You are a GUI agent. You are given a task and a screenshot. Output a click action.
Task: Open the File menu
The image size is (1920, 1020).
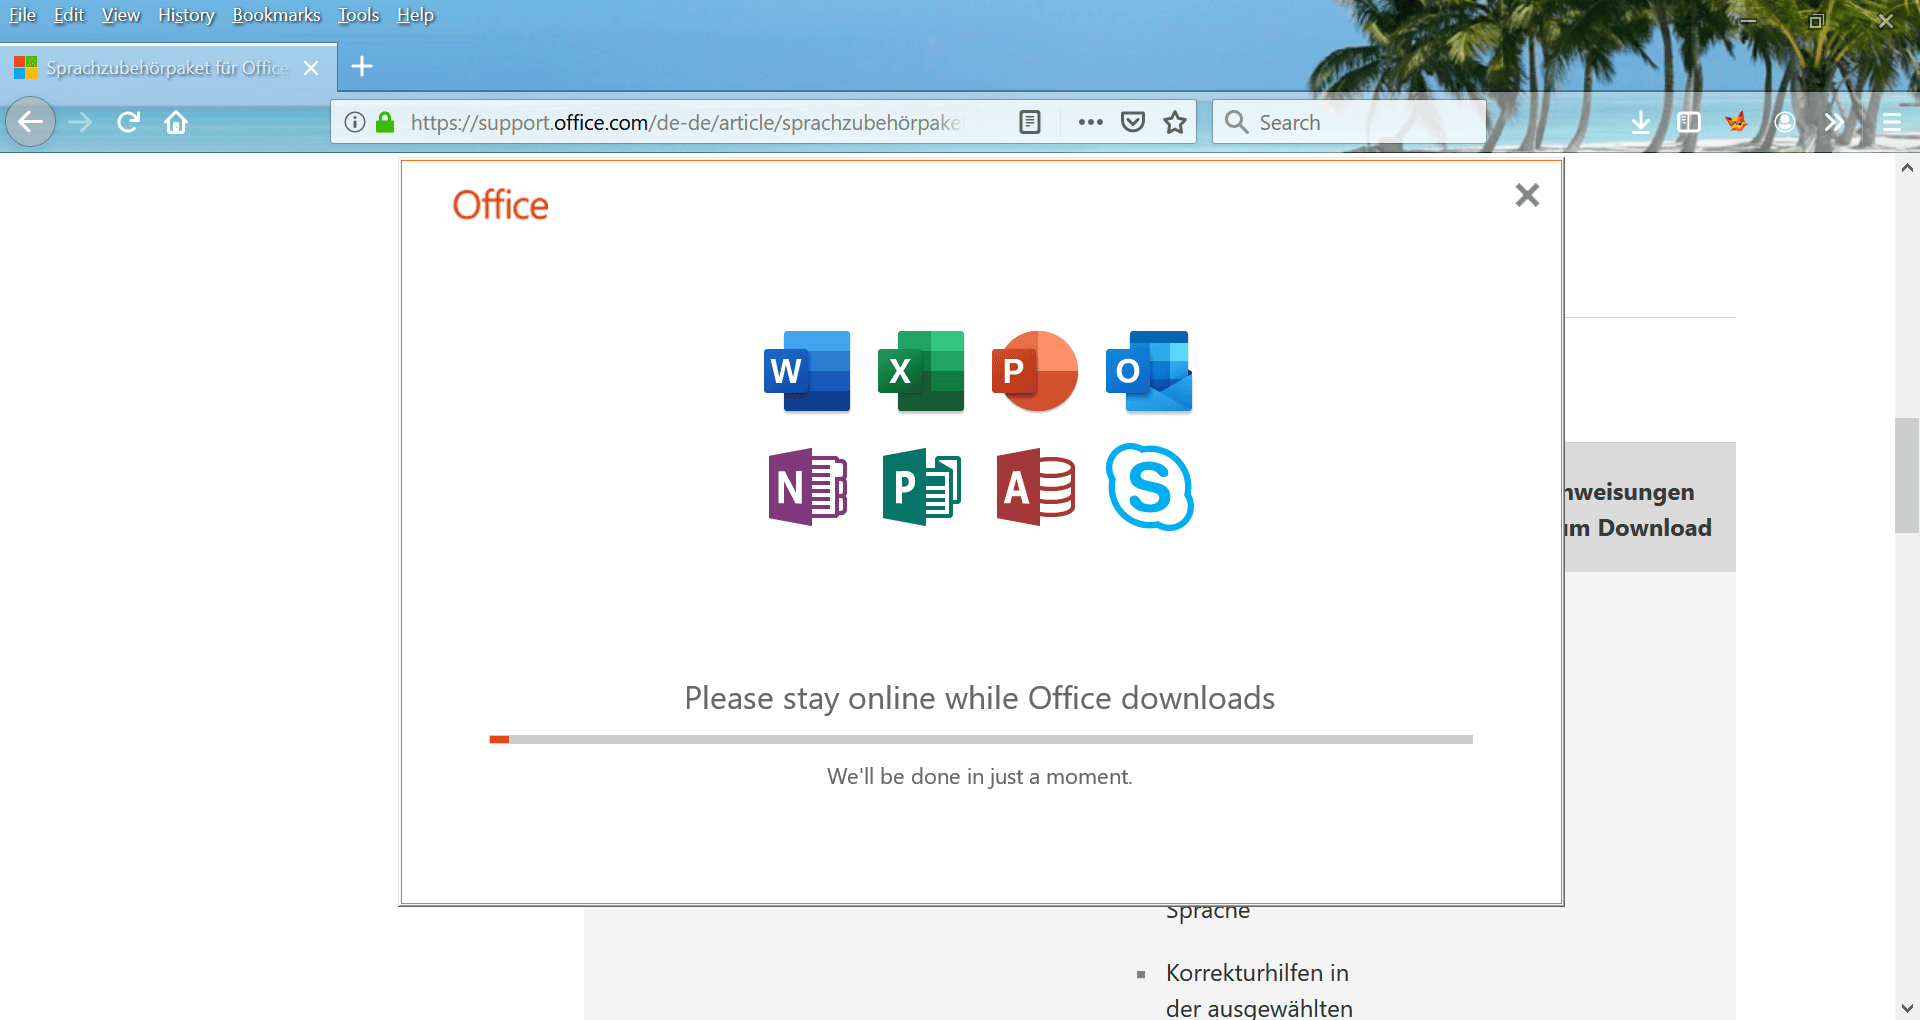[22, 15]
